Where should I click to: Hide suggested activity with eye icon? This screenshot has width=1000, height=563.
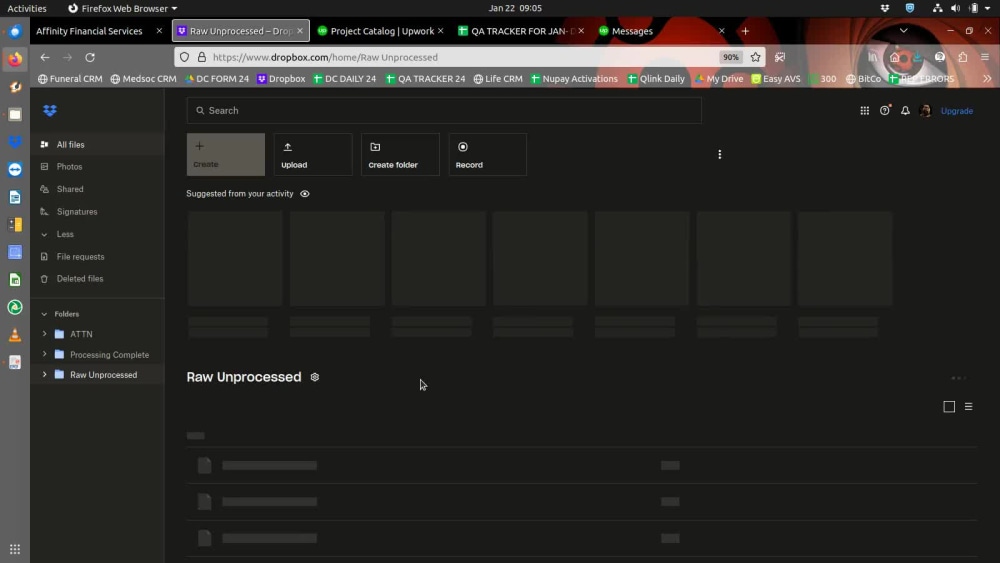pos(305,194)
